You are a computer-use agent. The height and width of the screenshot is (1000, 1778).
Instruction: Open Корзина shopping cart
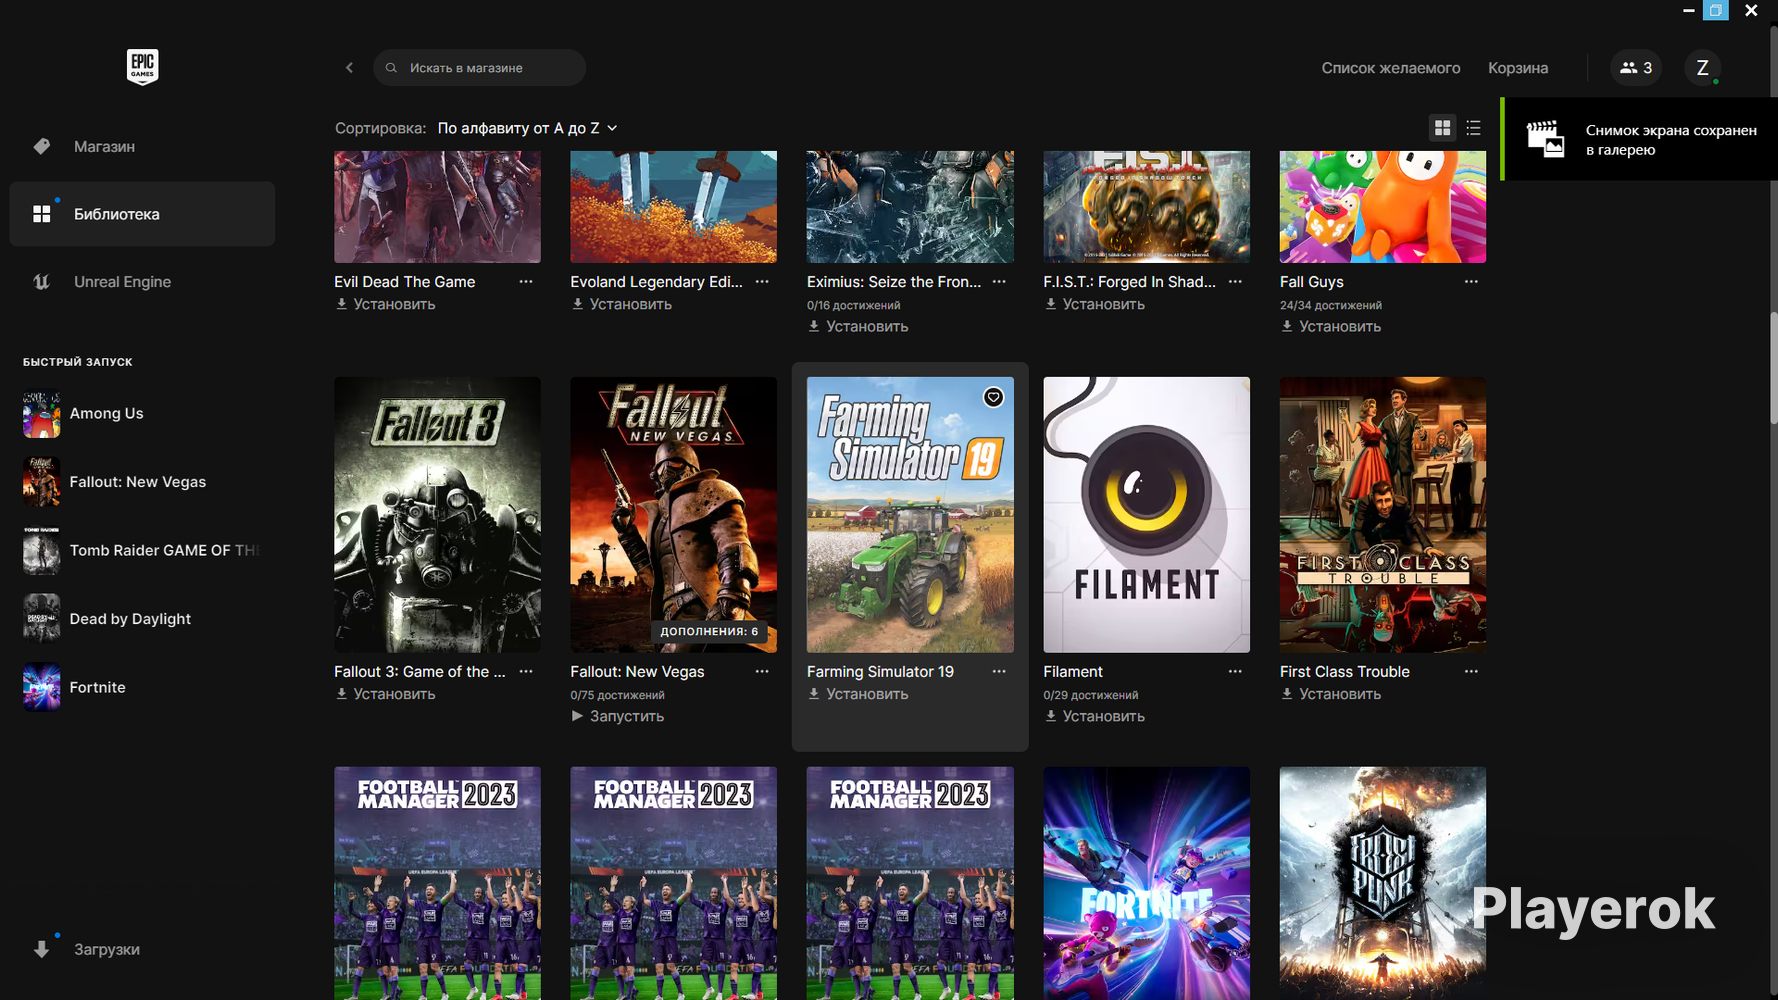coord(1518,68)
